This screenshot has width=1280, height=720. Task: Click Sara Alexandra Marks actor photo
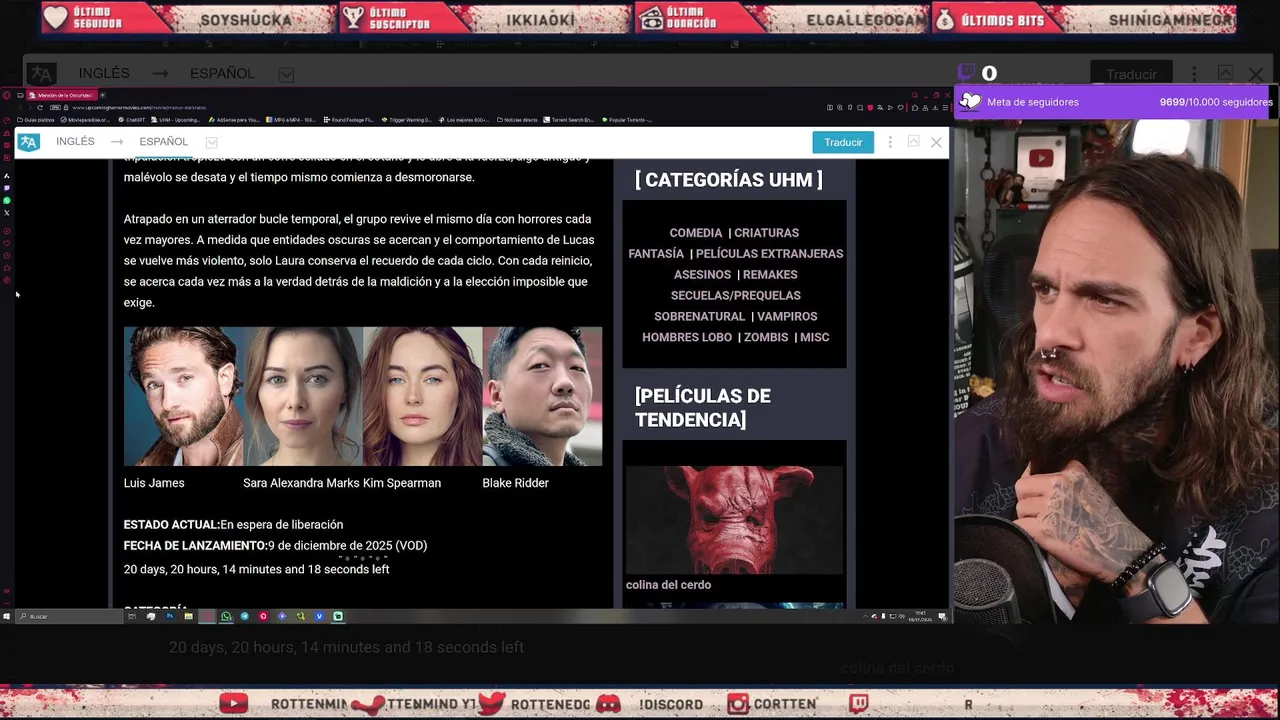pos(303,396)
